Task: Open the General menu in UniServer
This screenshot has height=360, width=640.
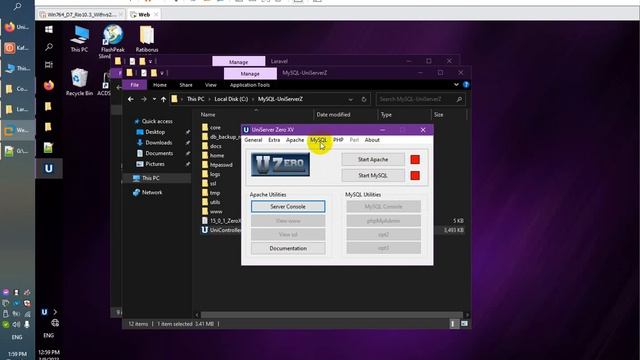Action: click(x=253, y=140)
